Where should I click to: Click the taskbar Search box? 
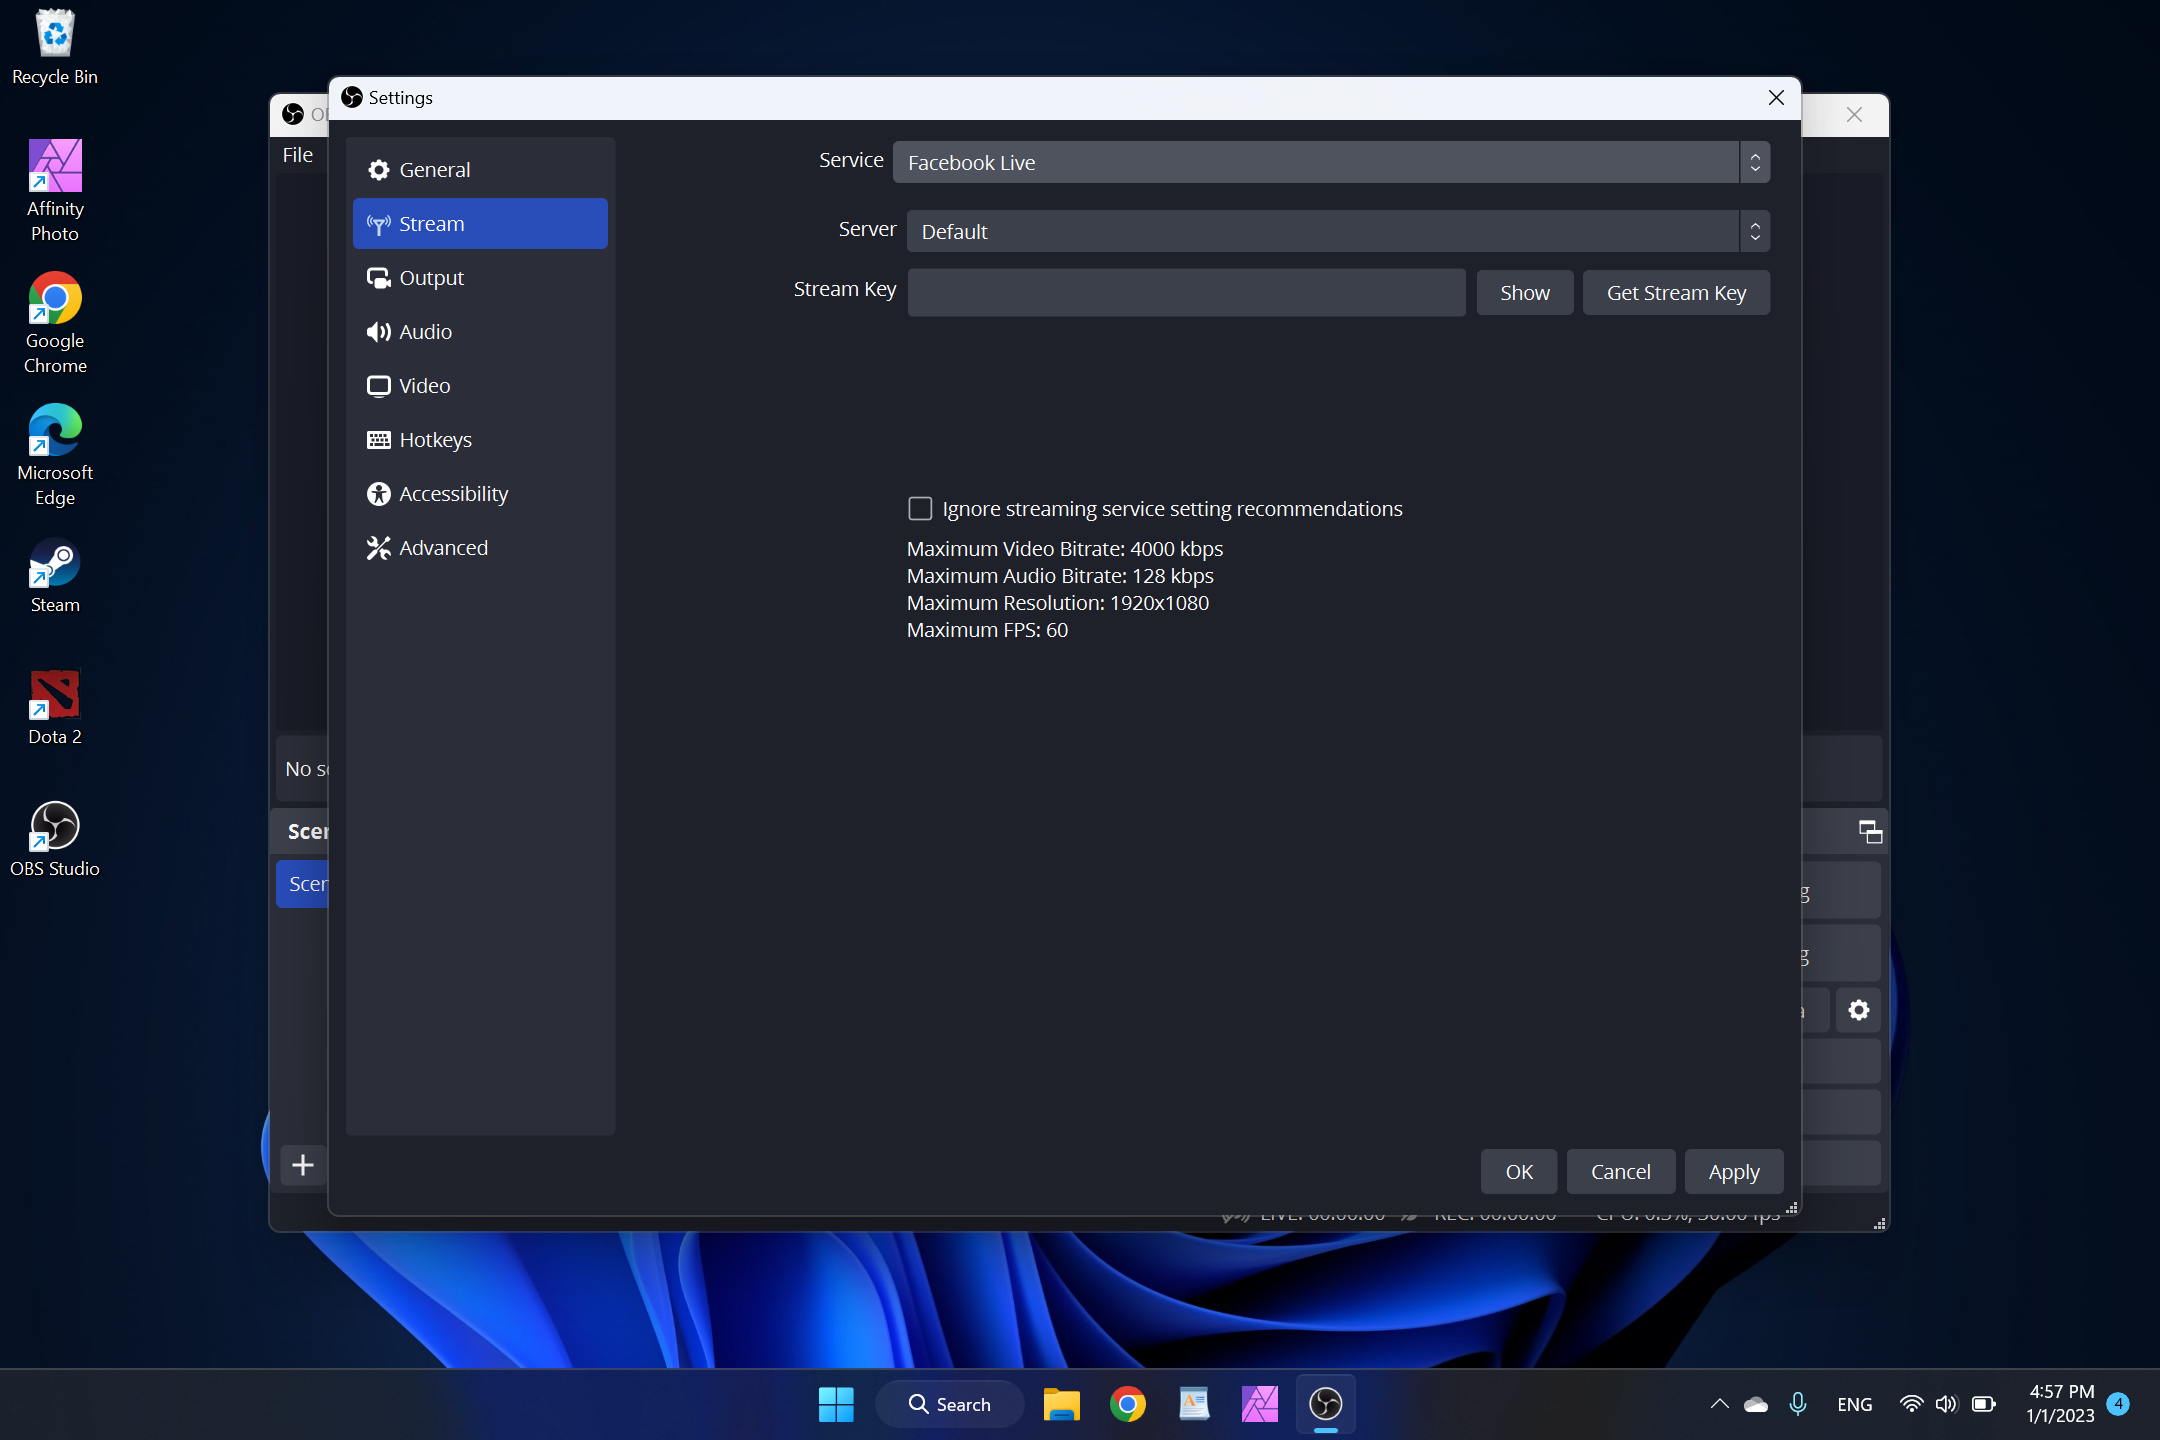950,1404
